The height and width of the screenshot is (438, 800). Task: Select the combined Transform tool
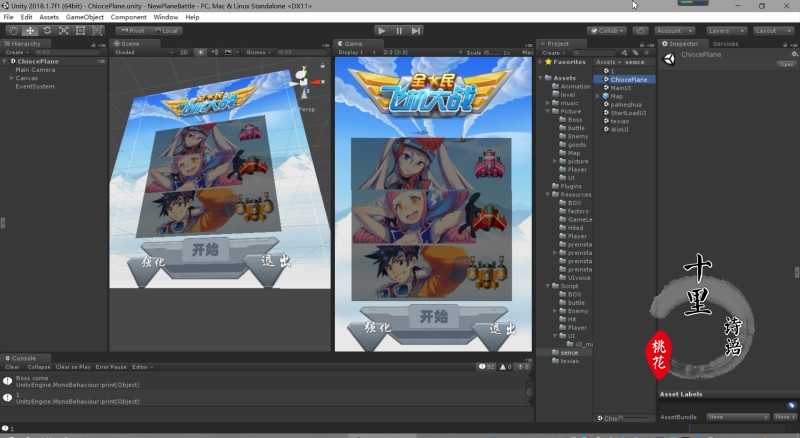tap(97, 31)
